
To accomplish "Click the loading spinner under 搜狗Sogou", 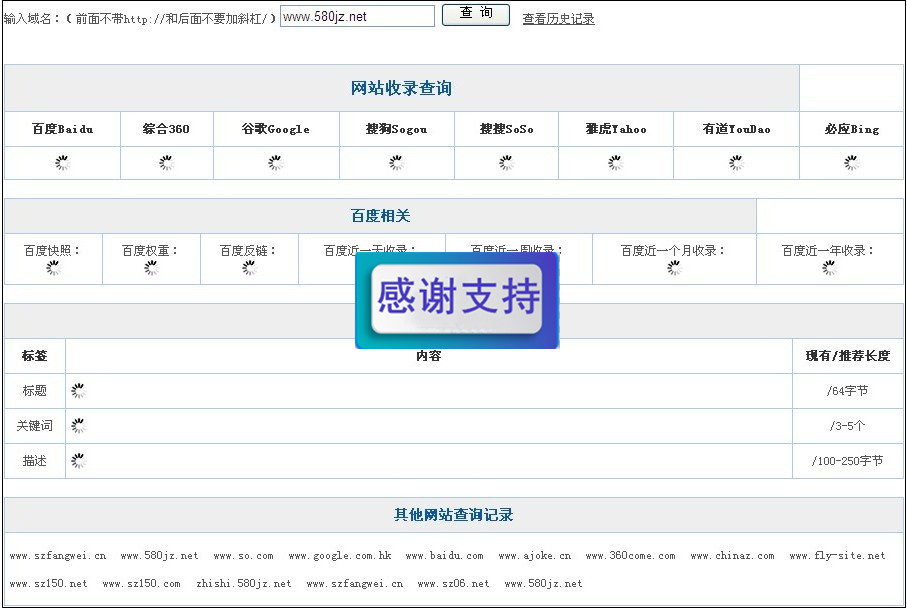I will tap(396, 163).
